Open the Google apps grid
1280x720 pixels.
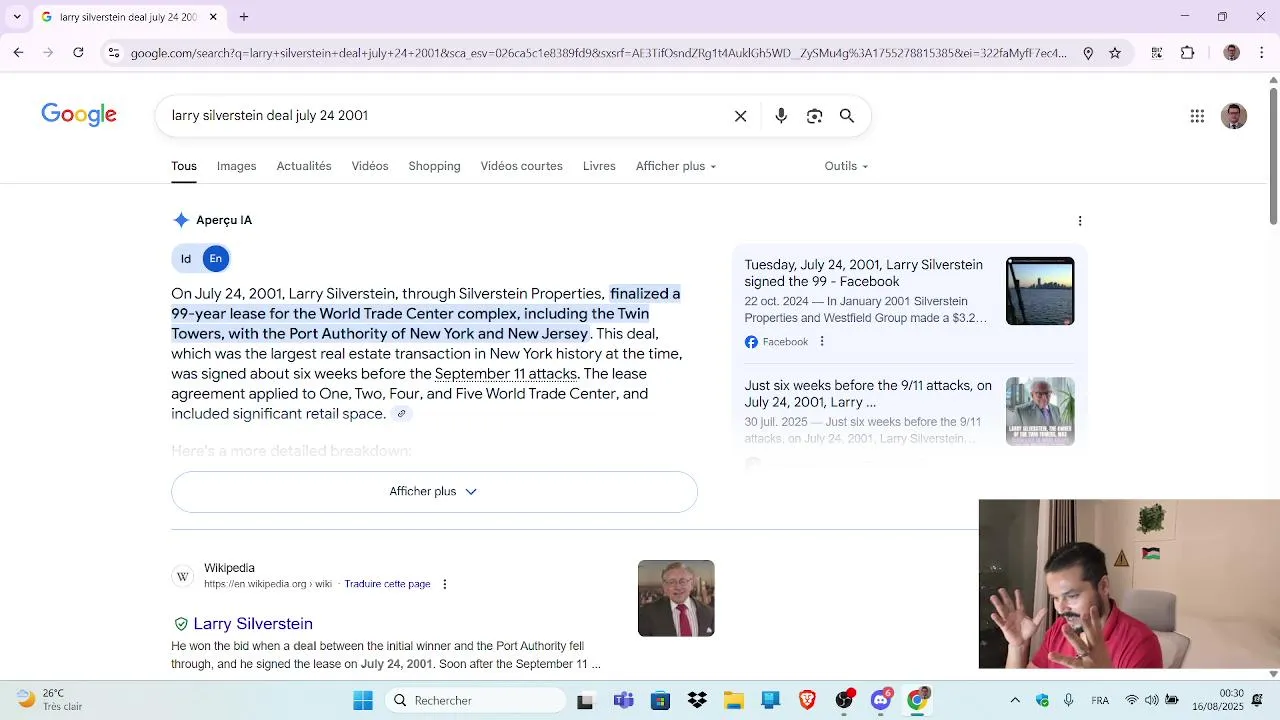point(1197,116)
